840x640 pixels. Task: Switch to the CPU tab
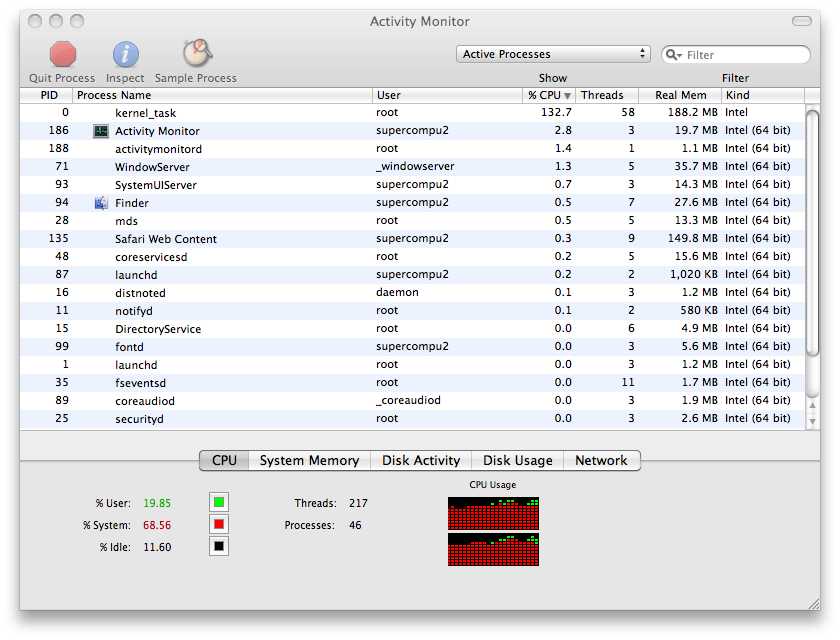(224, 461)
